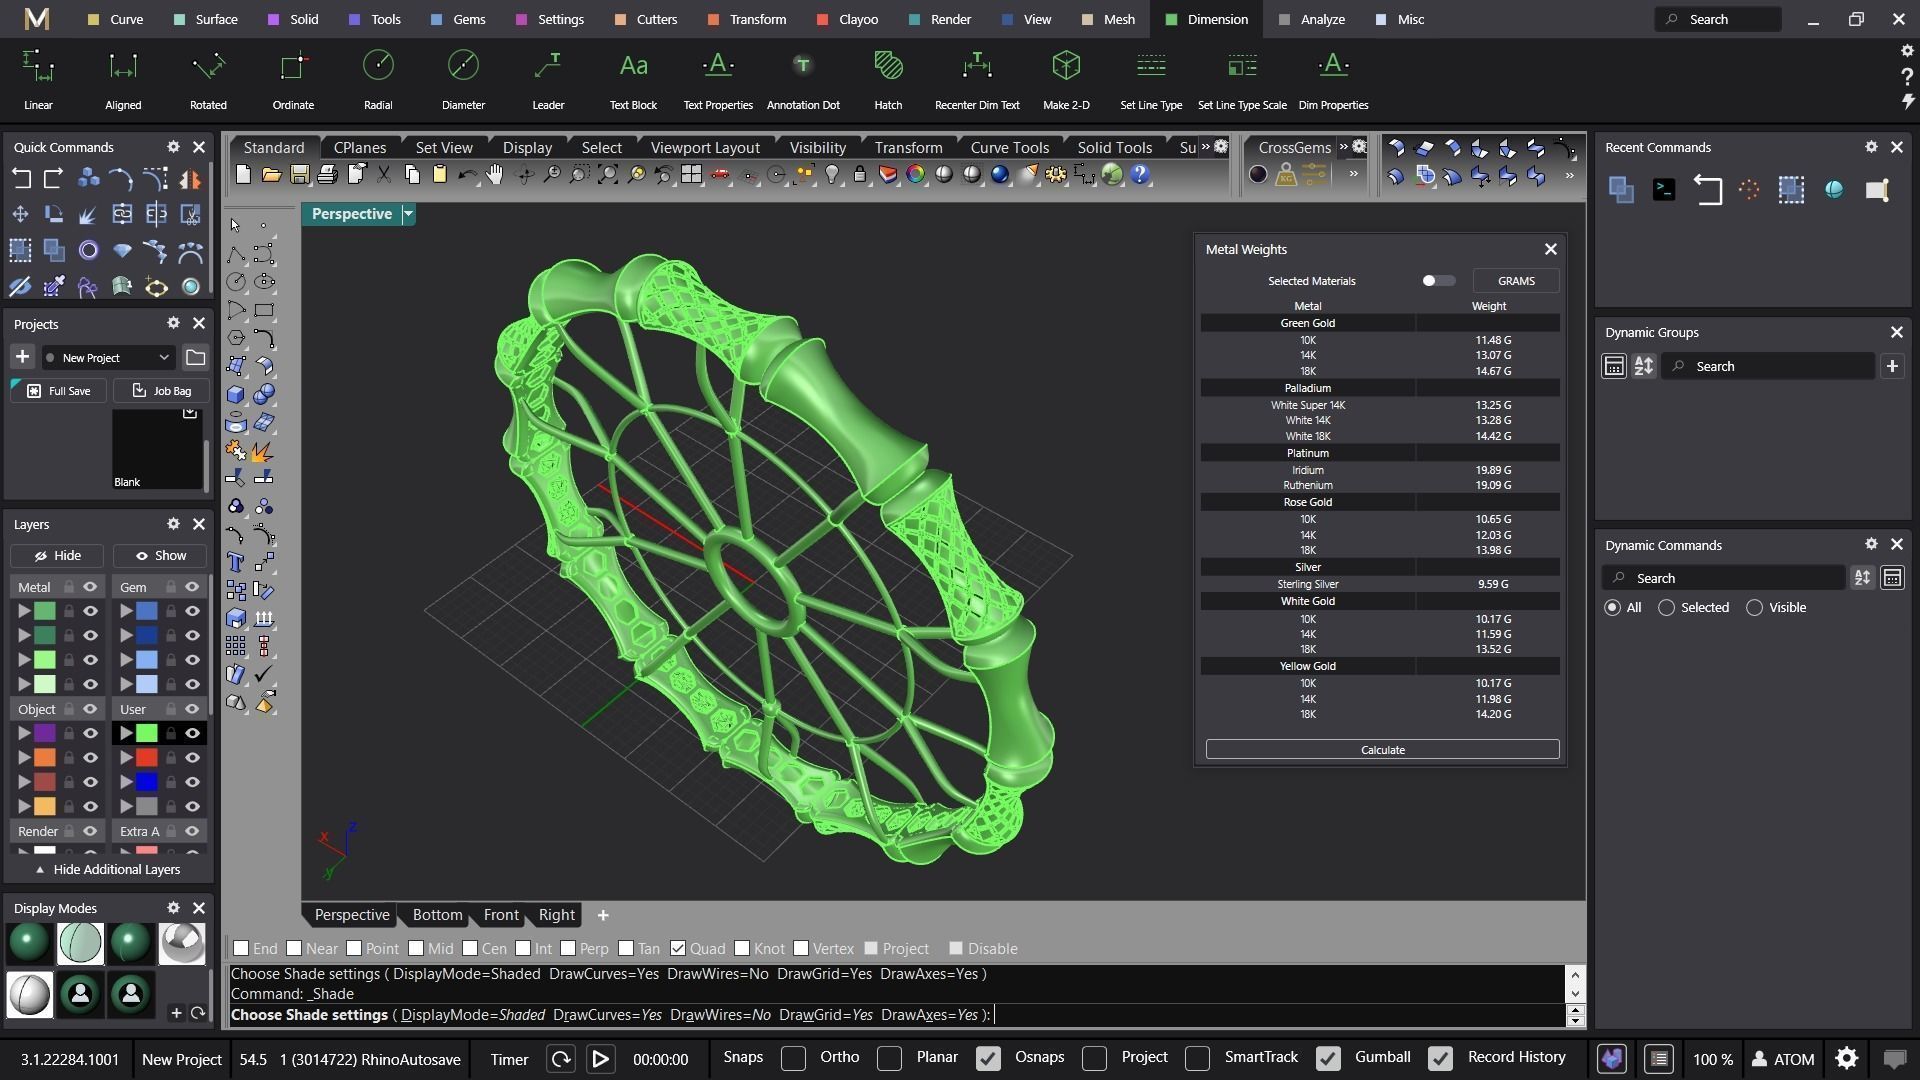
Task: Open the Render menu tab
Action: 940,19
